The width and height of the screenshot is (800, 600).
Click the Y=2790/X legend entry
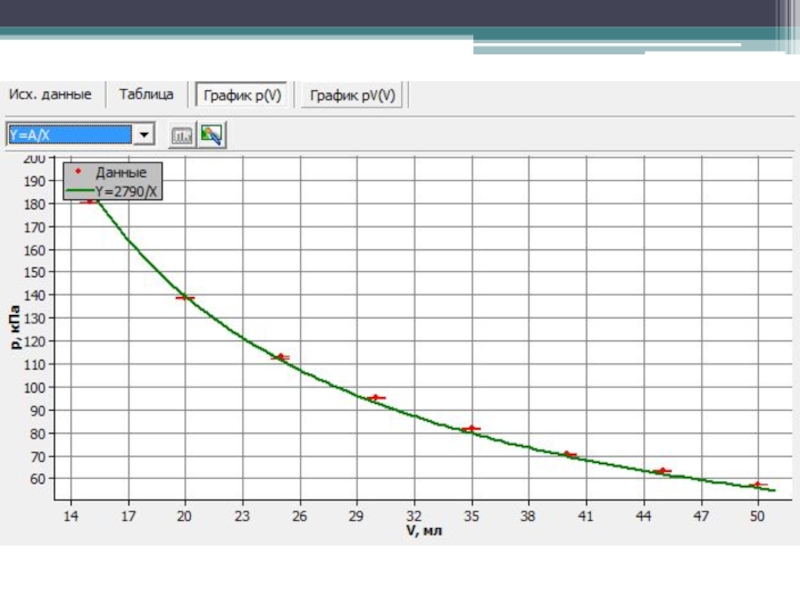coord(126,188)
